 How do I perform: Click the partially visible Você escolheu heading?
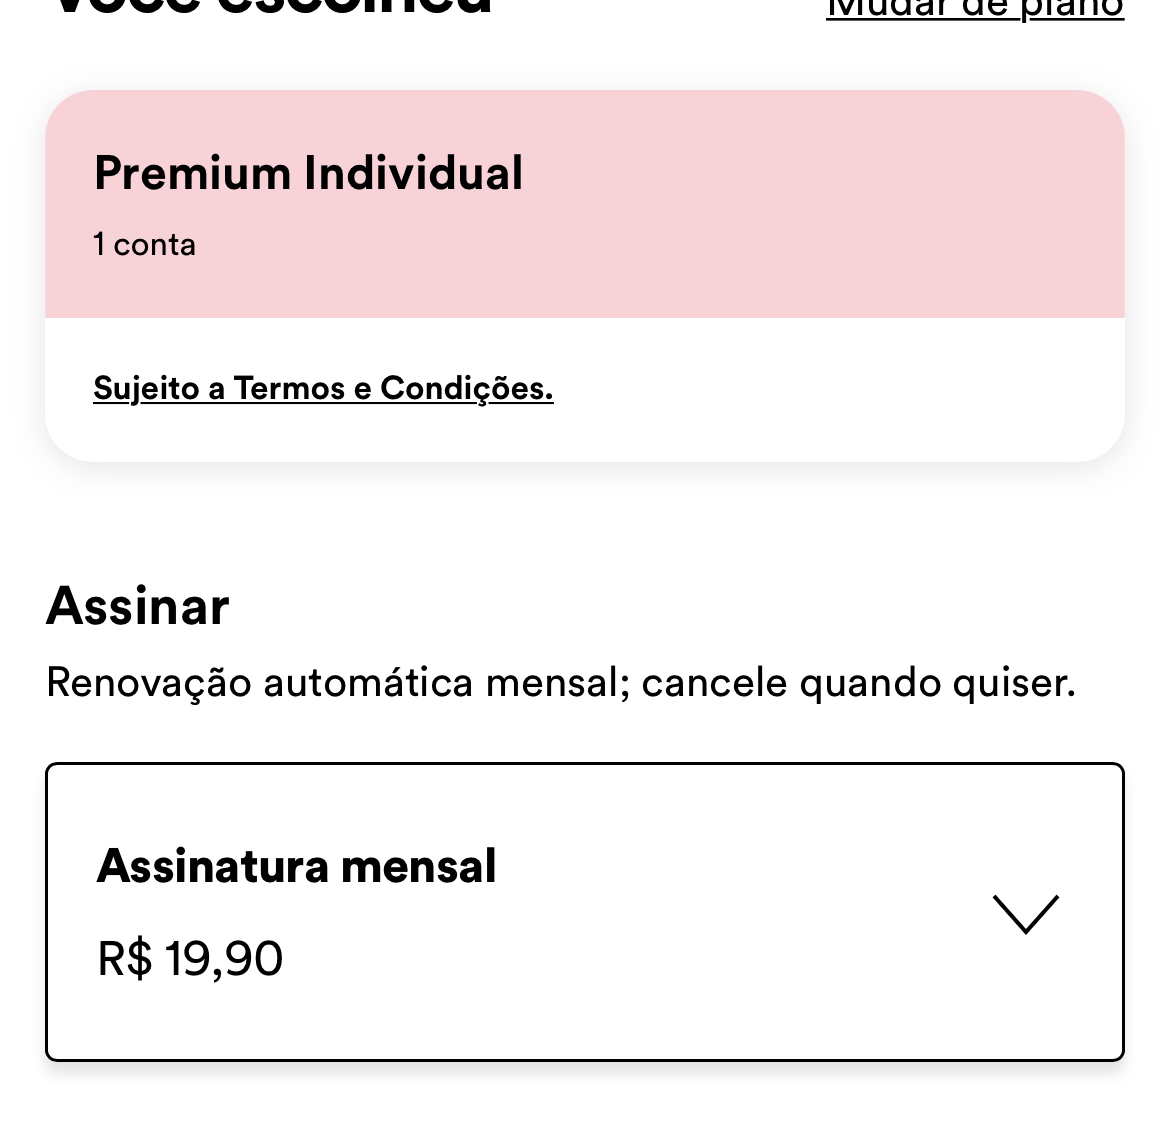coord(270,6)
